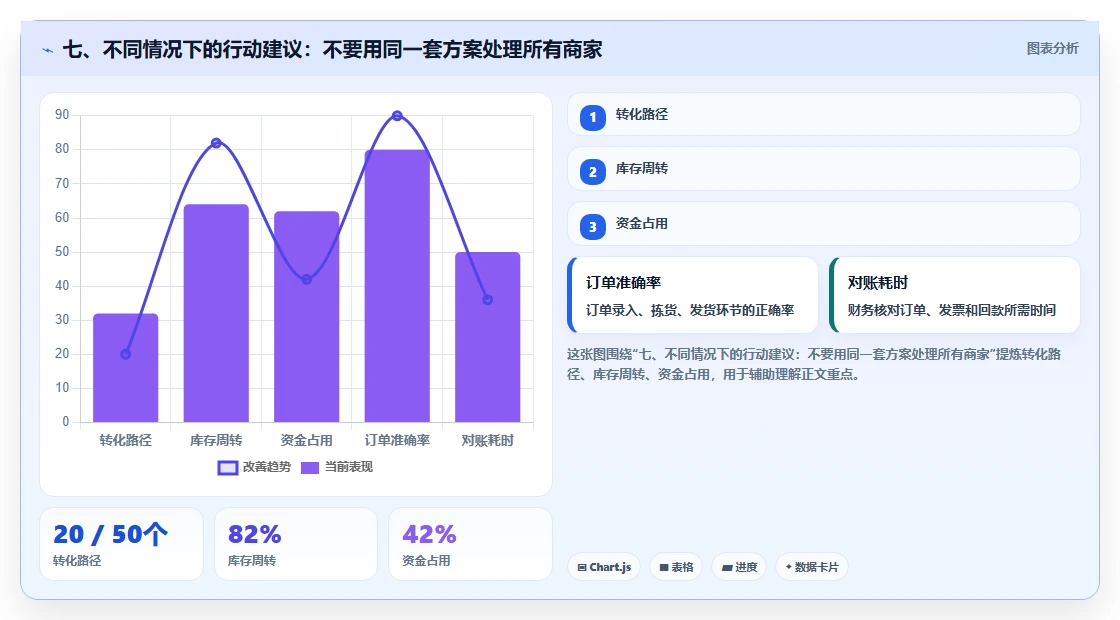Click the 20 / 50个 转化路径 stat card
Image resolution: width=1120 pixels, height=620 pixels.
click(x=121, y=544)
